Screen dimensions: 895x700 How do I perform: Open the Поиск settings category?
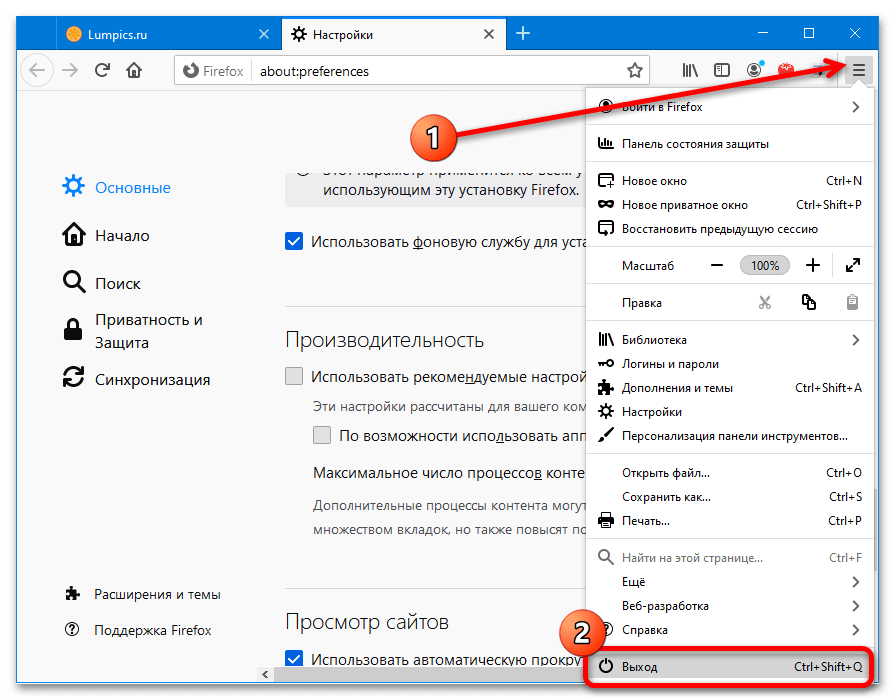[x=102, y=283]
